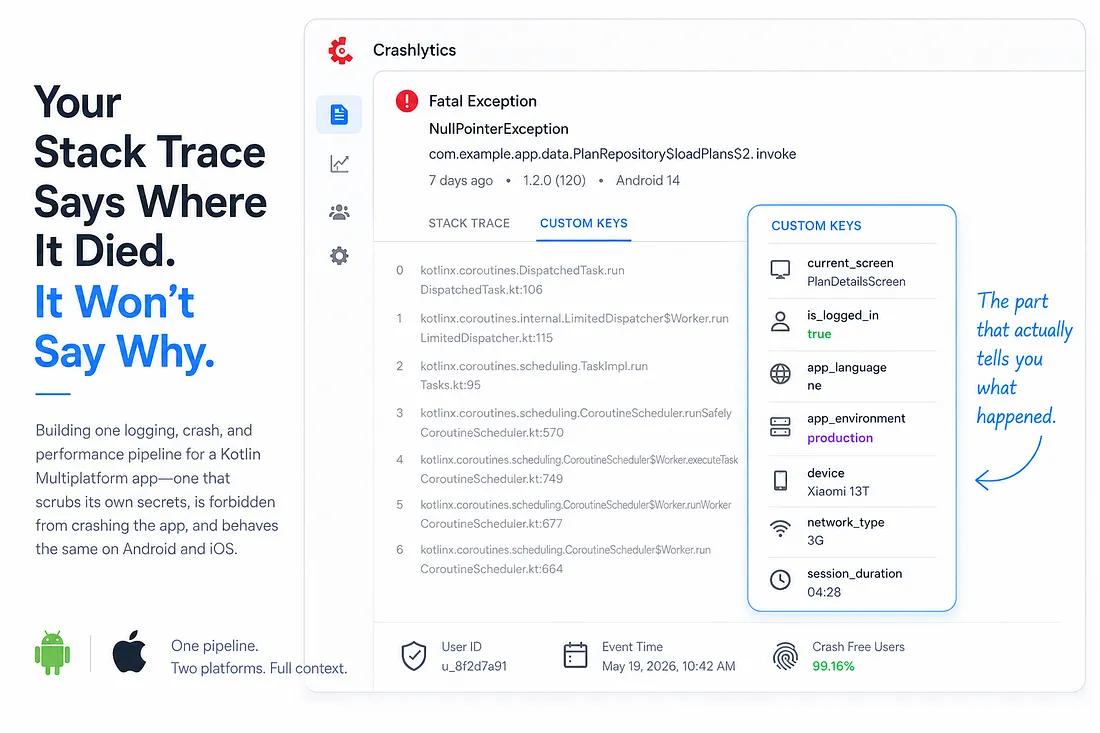Click the app_environment server icon
The width and height of the screenshot is (1100, 733).
pos(780,426)
